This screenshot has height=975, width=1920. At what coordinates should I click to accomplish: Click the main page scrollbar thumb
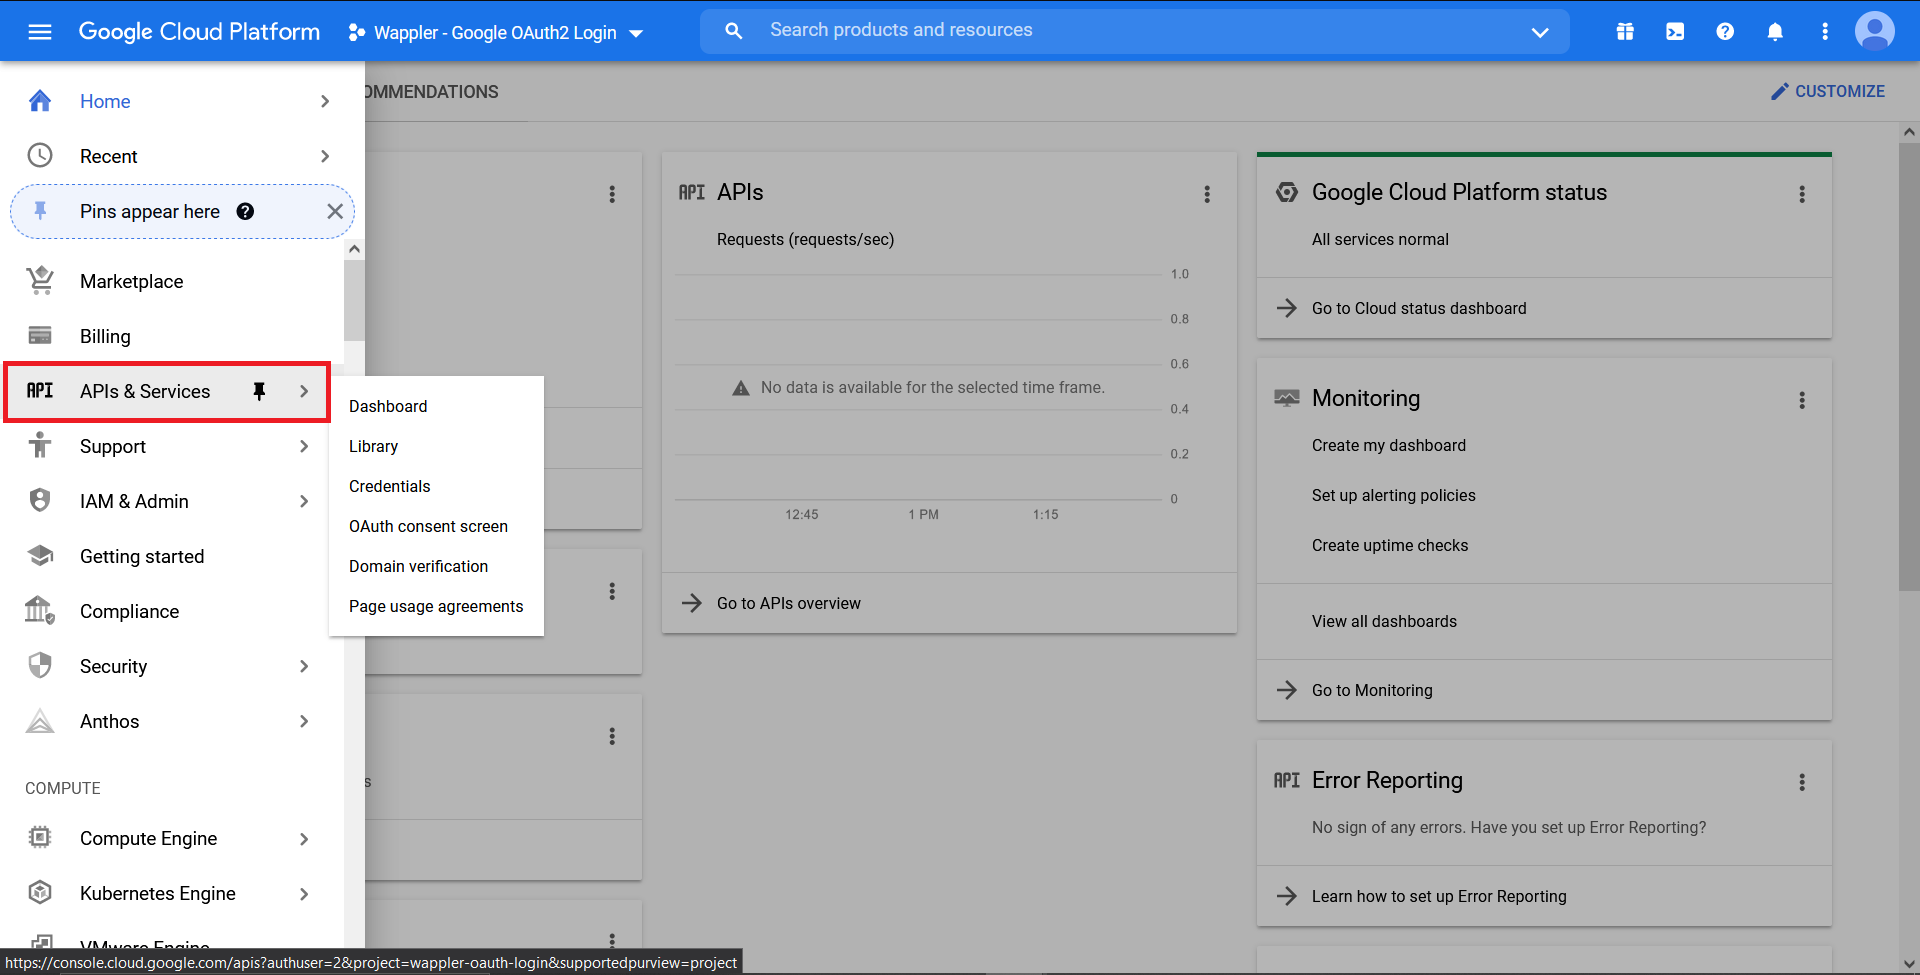click(1909, 366)
